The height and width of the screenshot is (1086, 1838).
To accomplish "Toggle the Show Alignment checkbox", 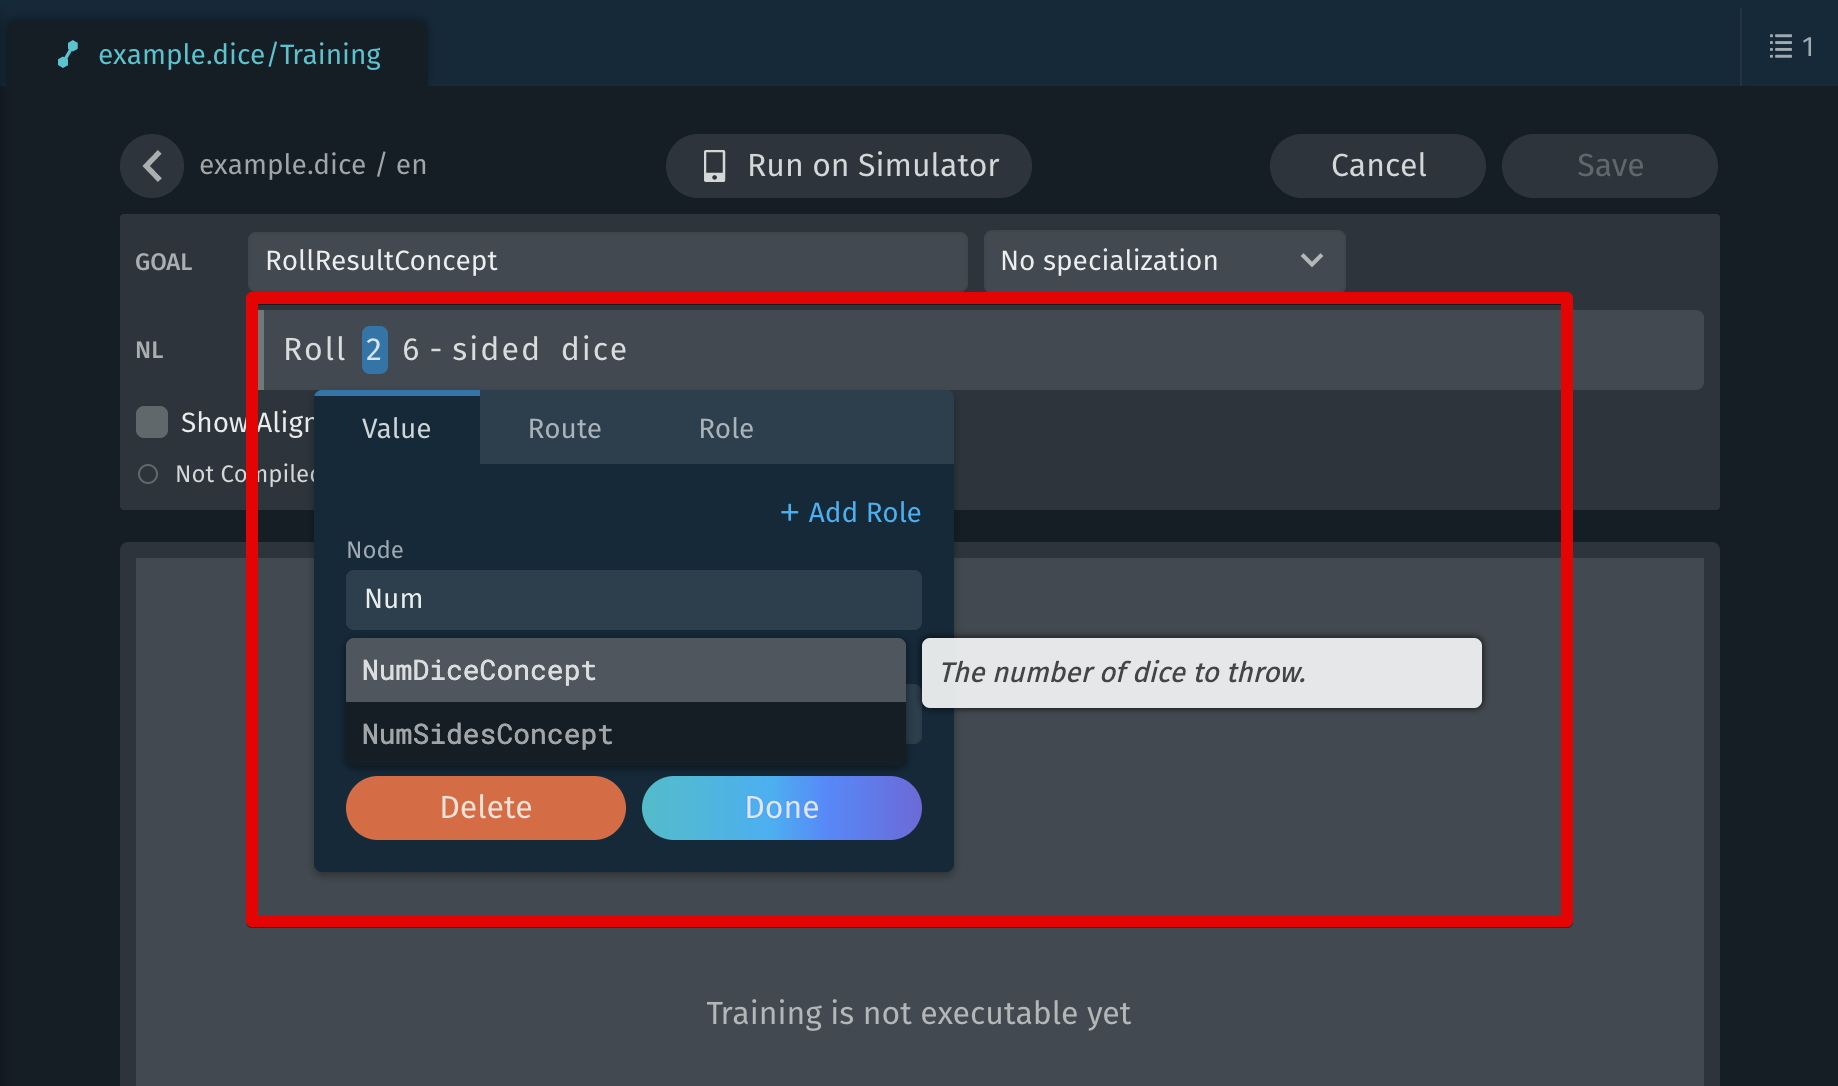I will [152, 422].
